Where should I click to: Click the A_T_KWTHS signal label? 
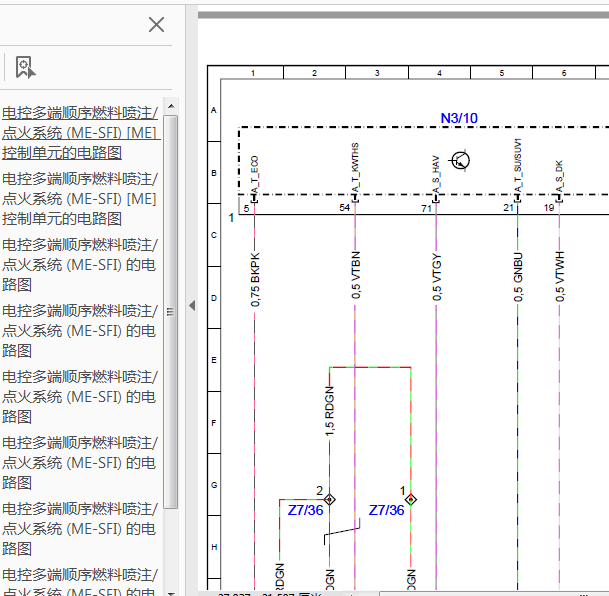[355, 168]
